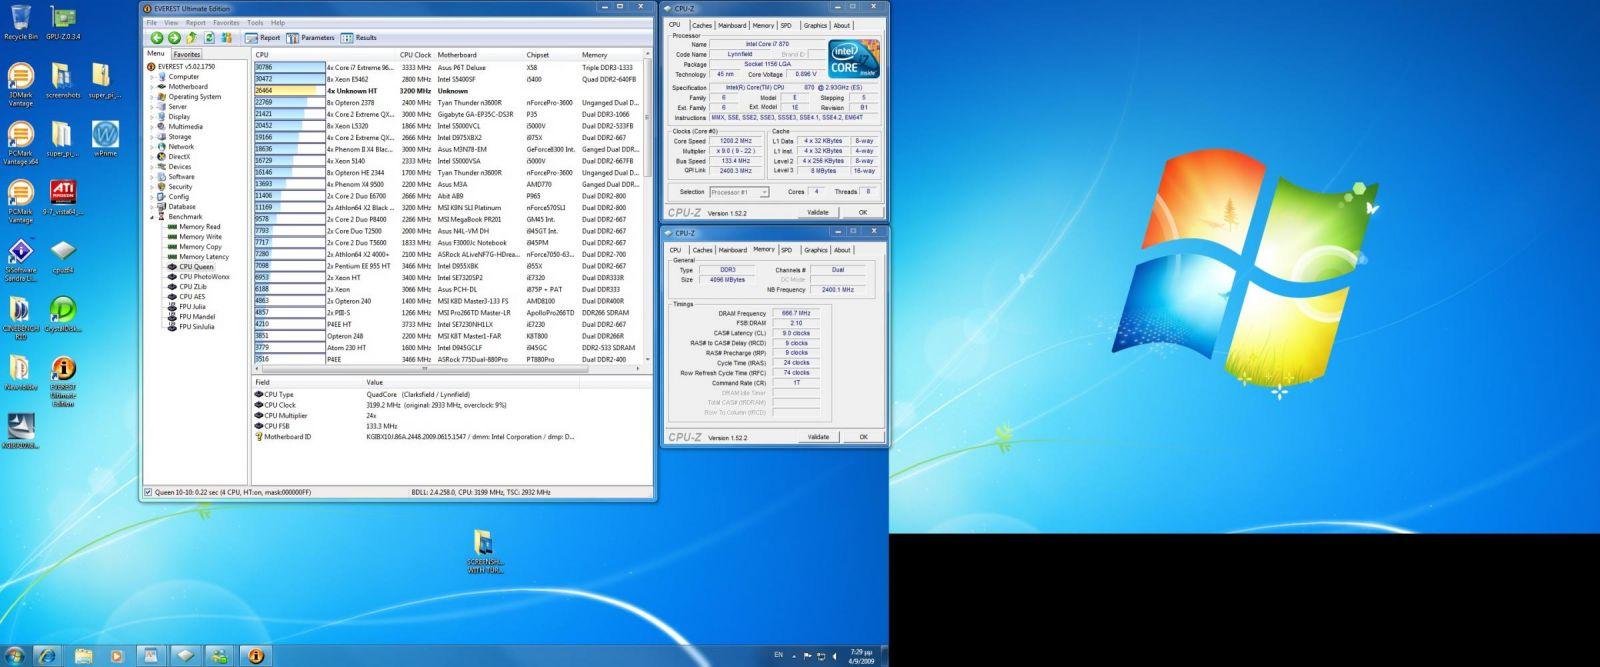Screen dimensions: 1600x667
Task: Open the Parameters toolbar button
Action: pyautogui.click(x=310, y=38)
